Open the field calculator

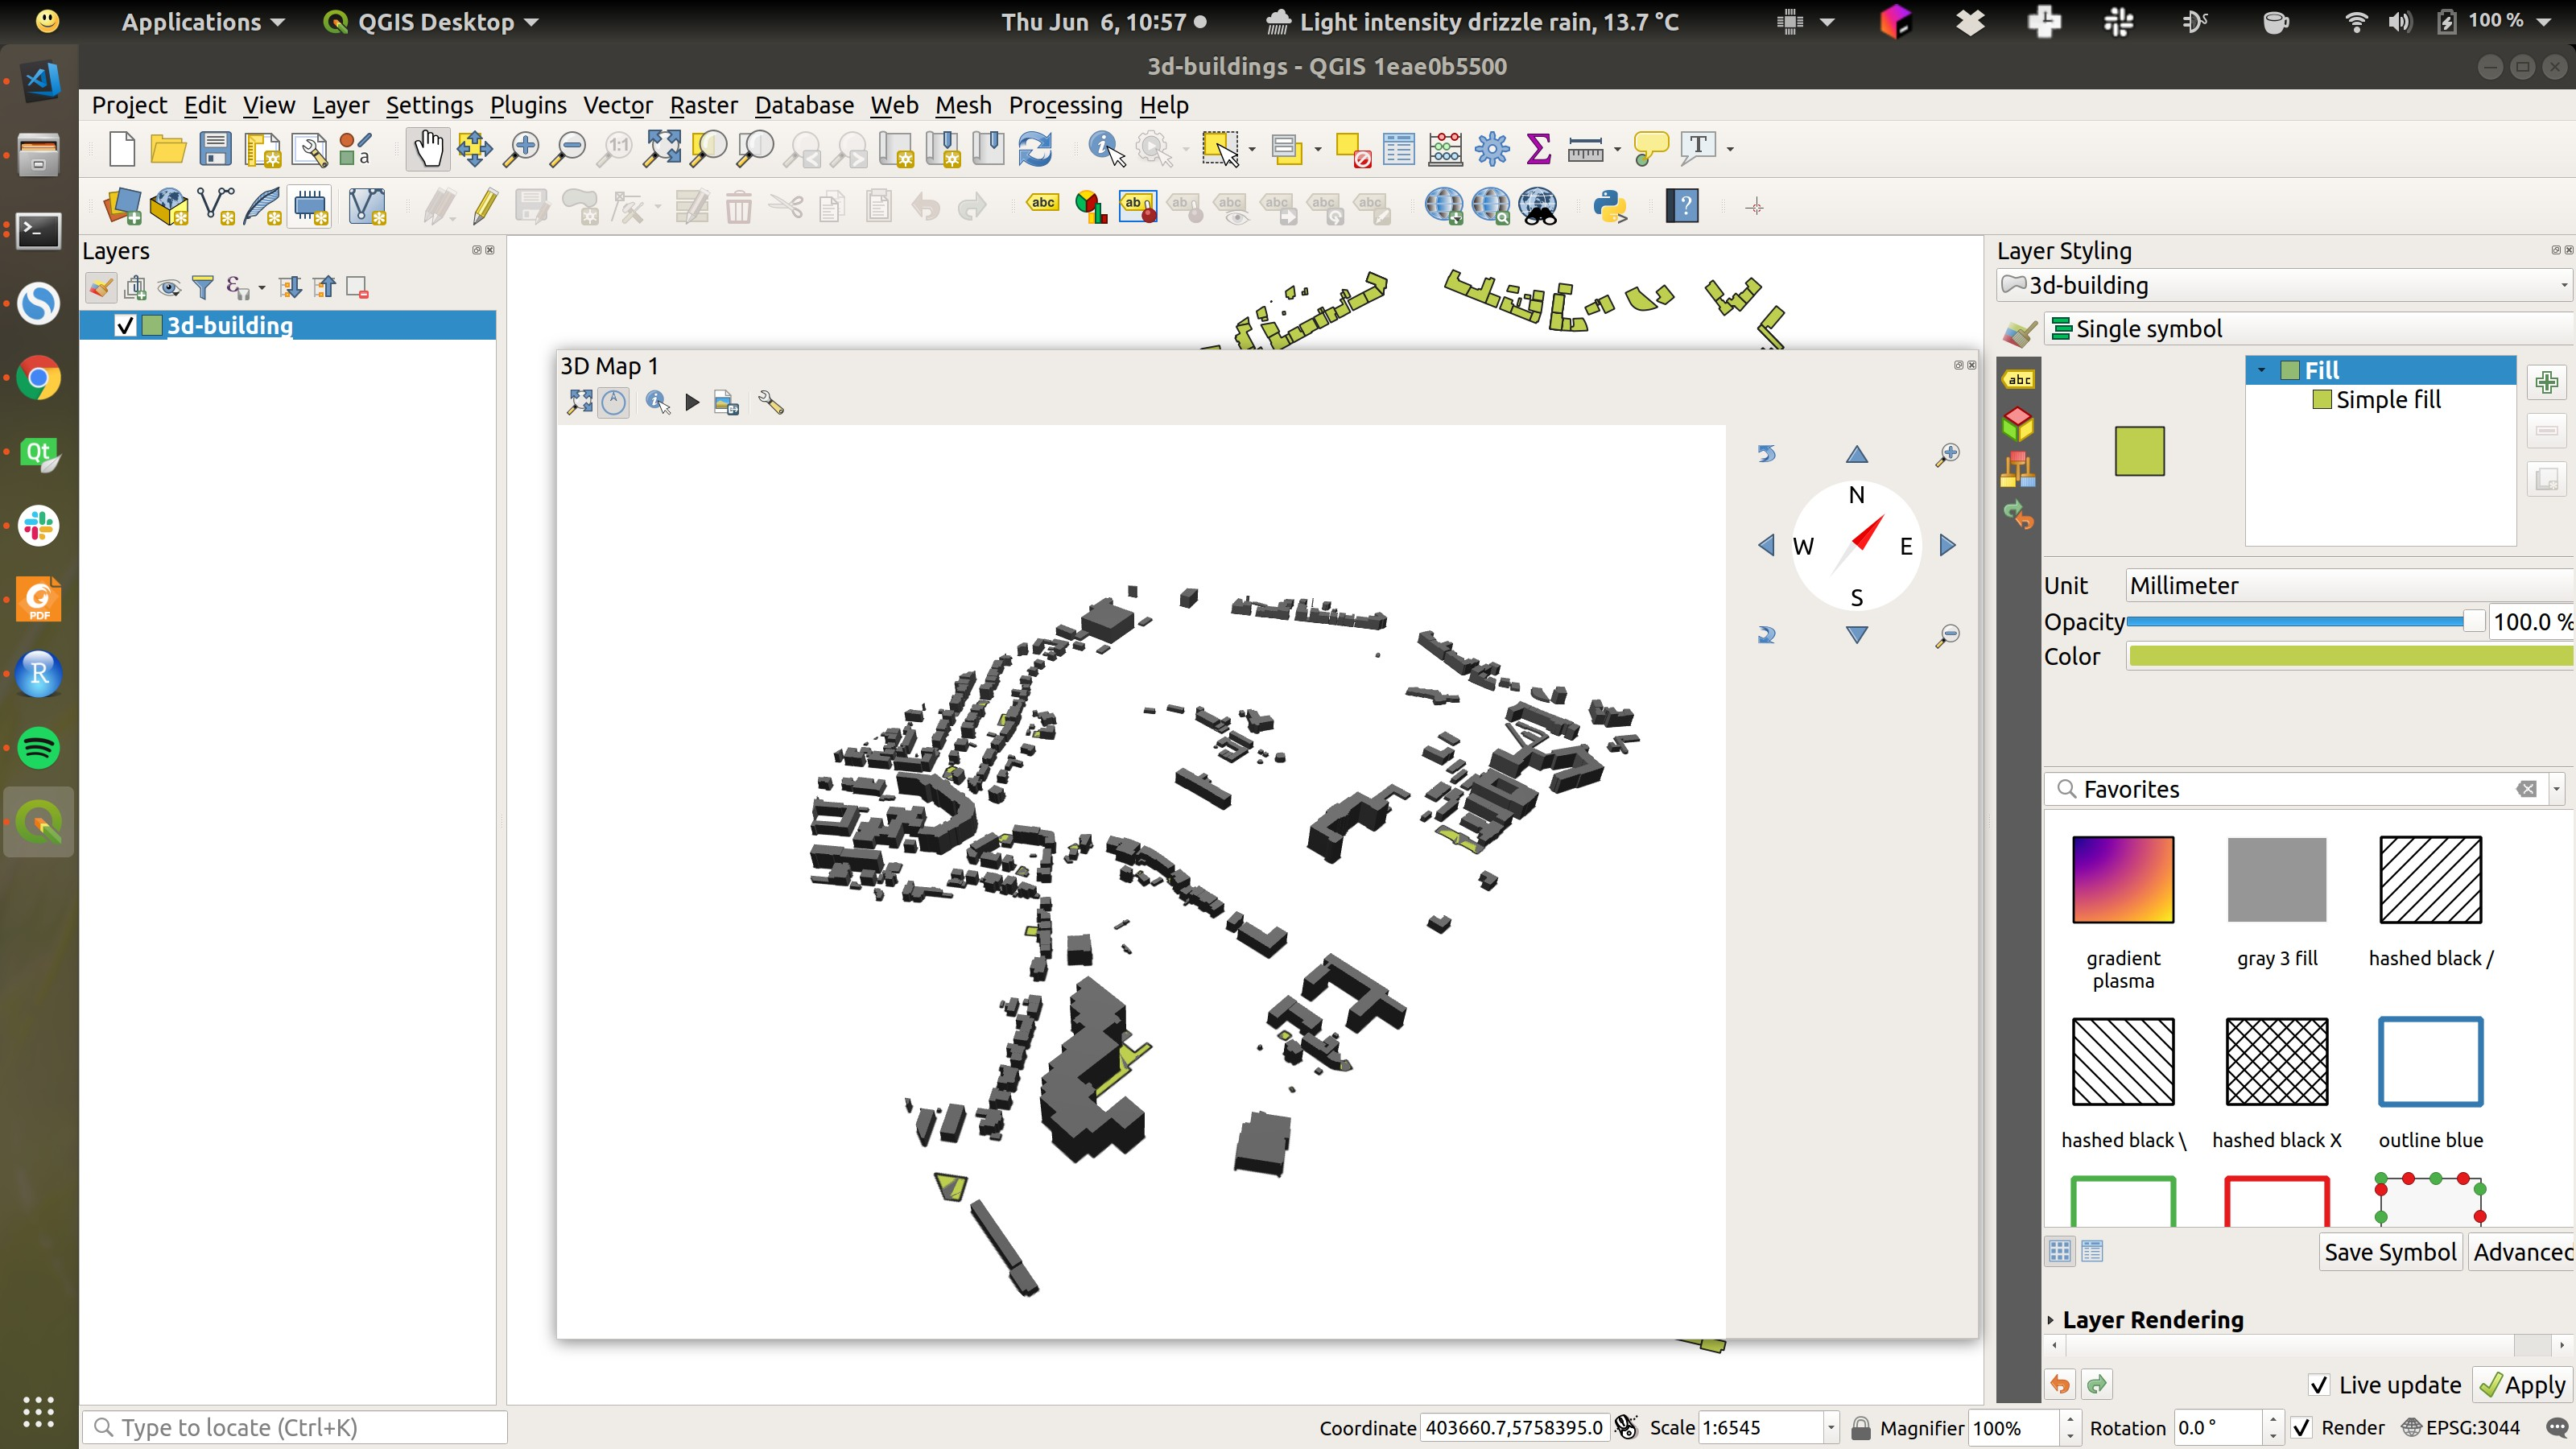(1445, 150)
